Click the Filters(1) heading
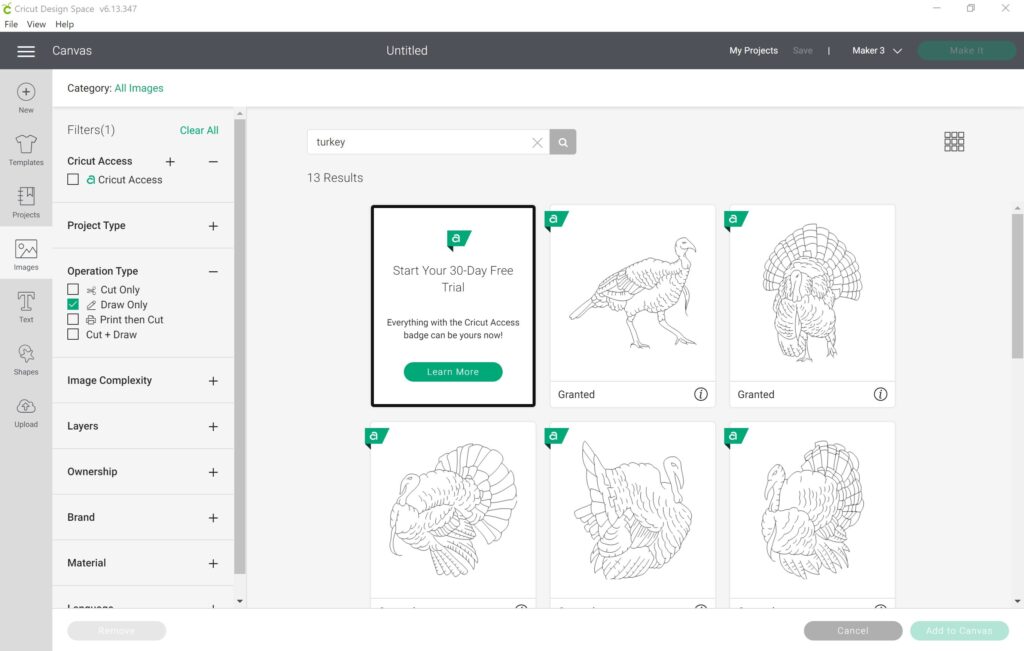This screenshot has height=651, width=1024. tap(91, 130)
